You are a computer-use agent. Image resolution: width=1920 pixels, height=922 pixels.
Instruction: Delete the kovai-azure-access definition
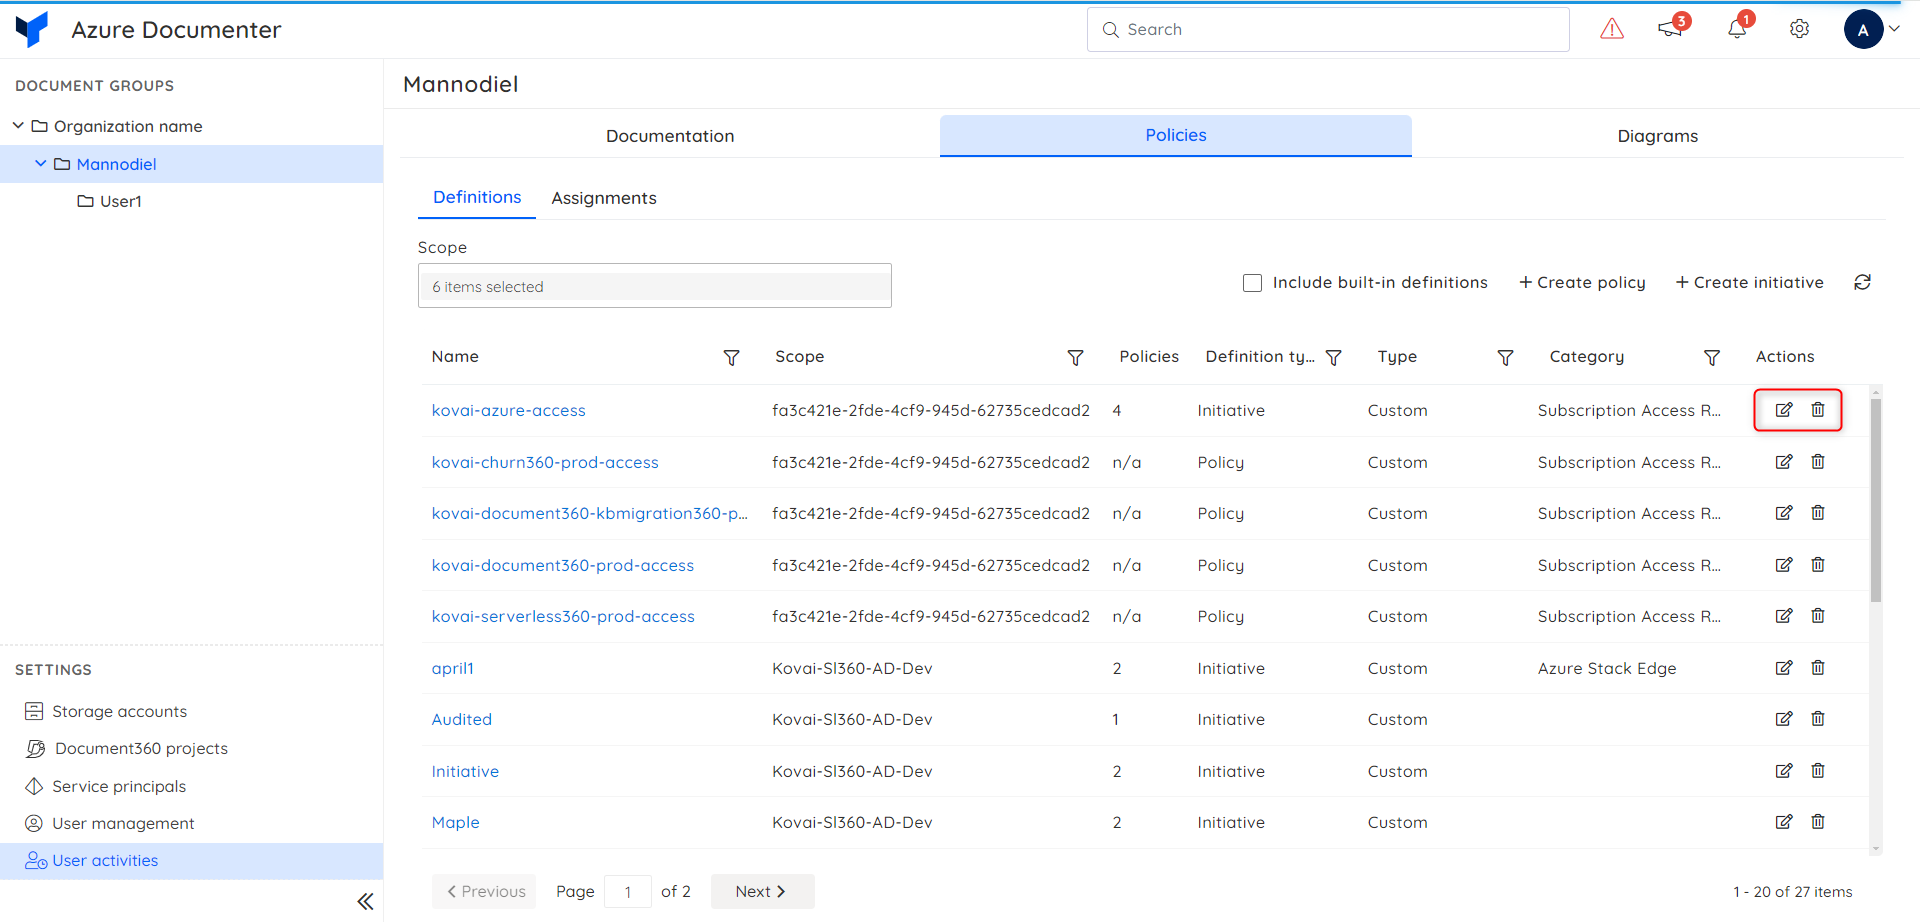tap(1818, 410)
